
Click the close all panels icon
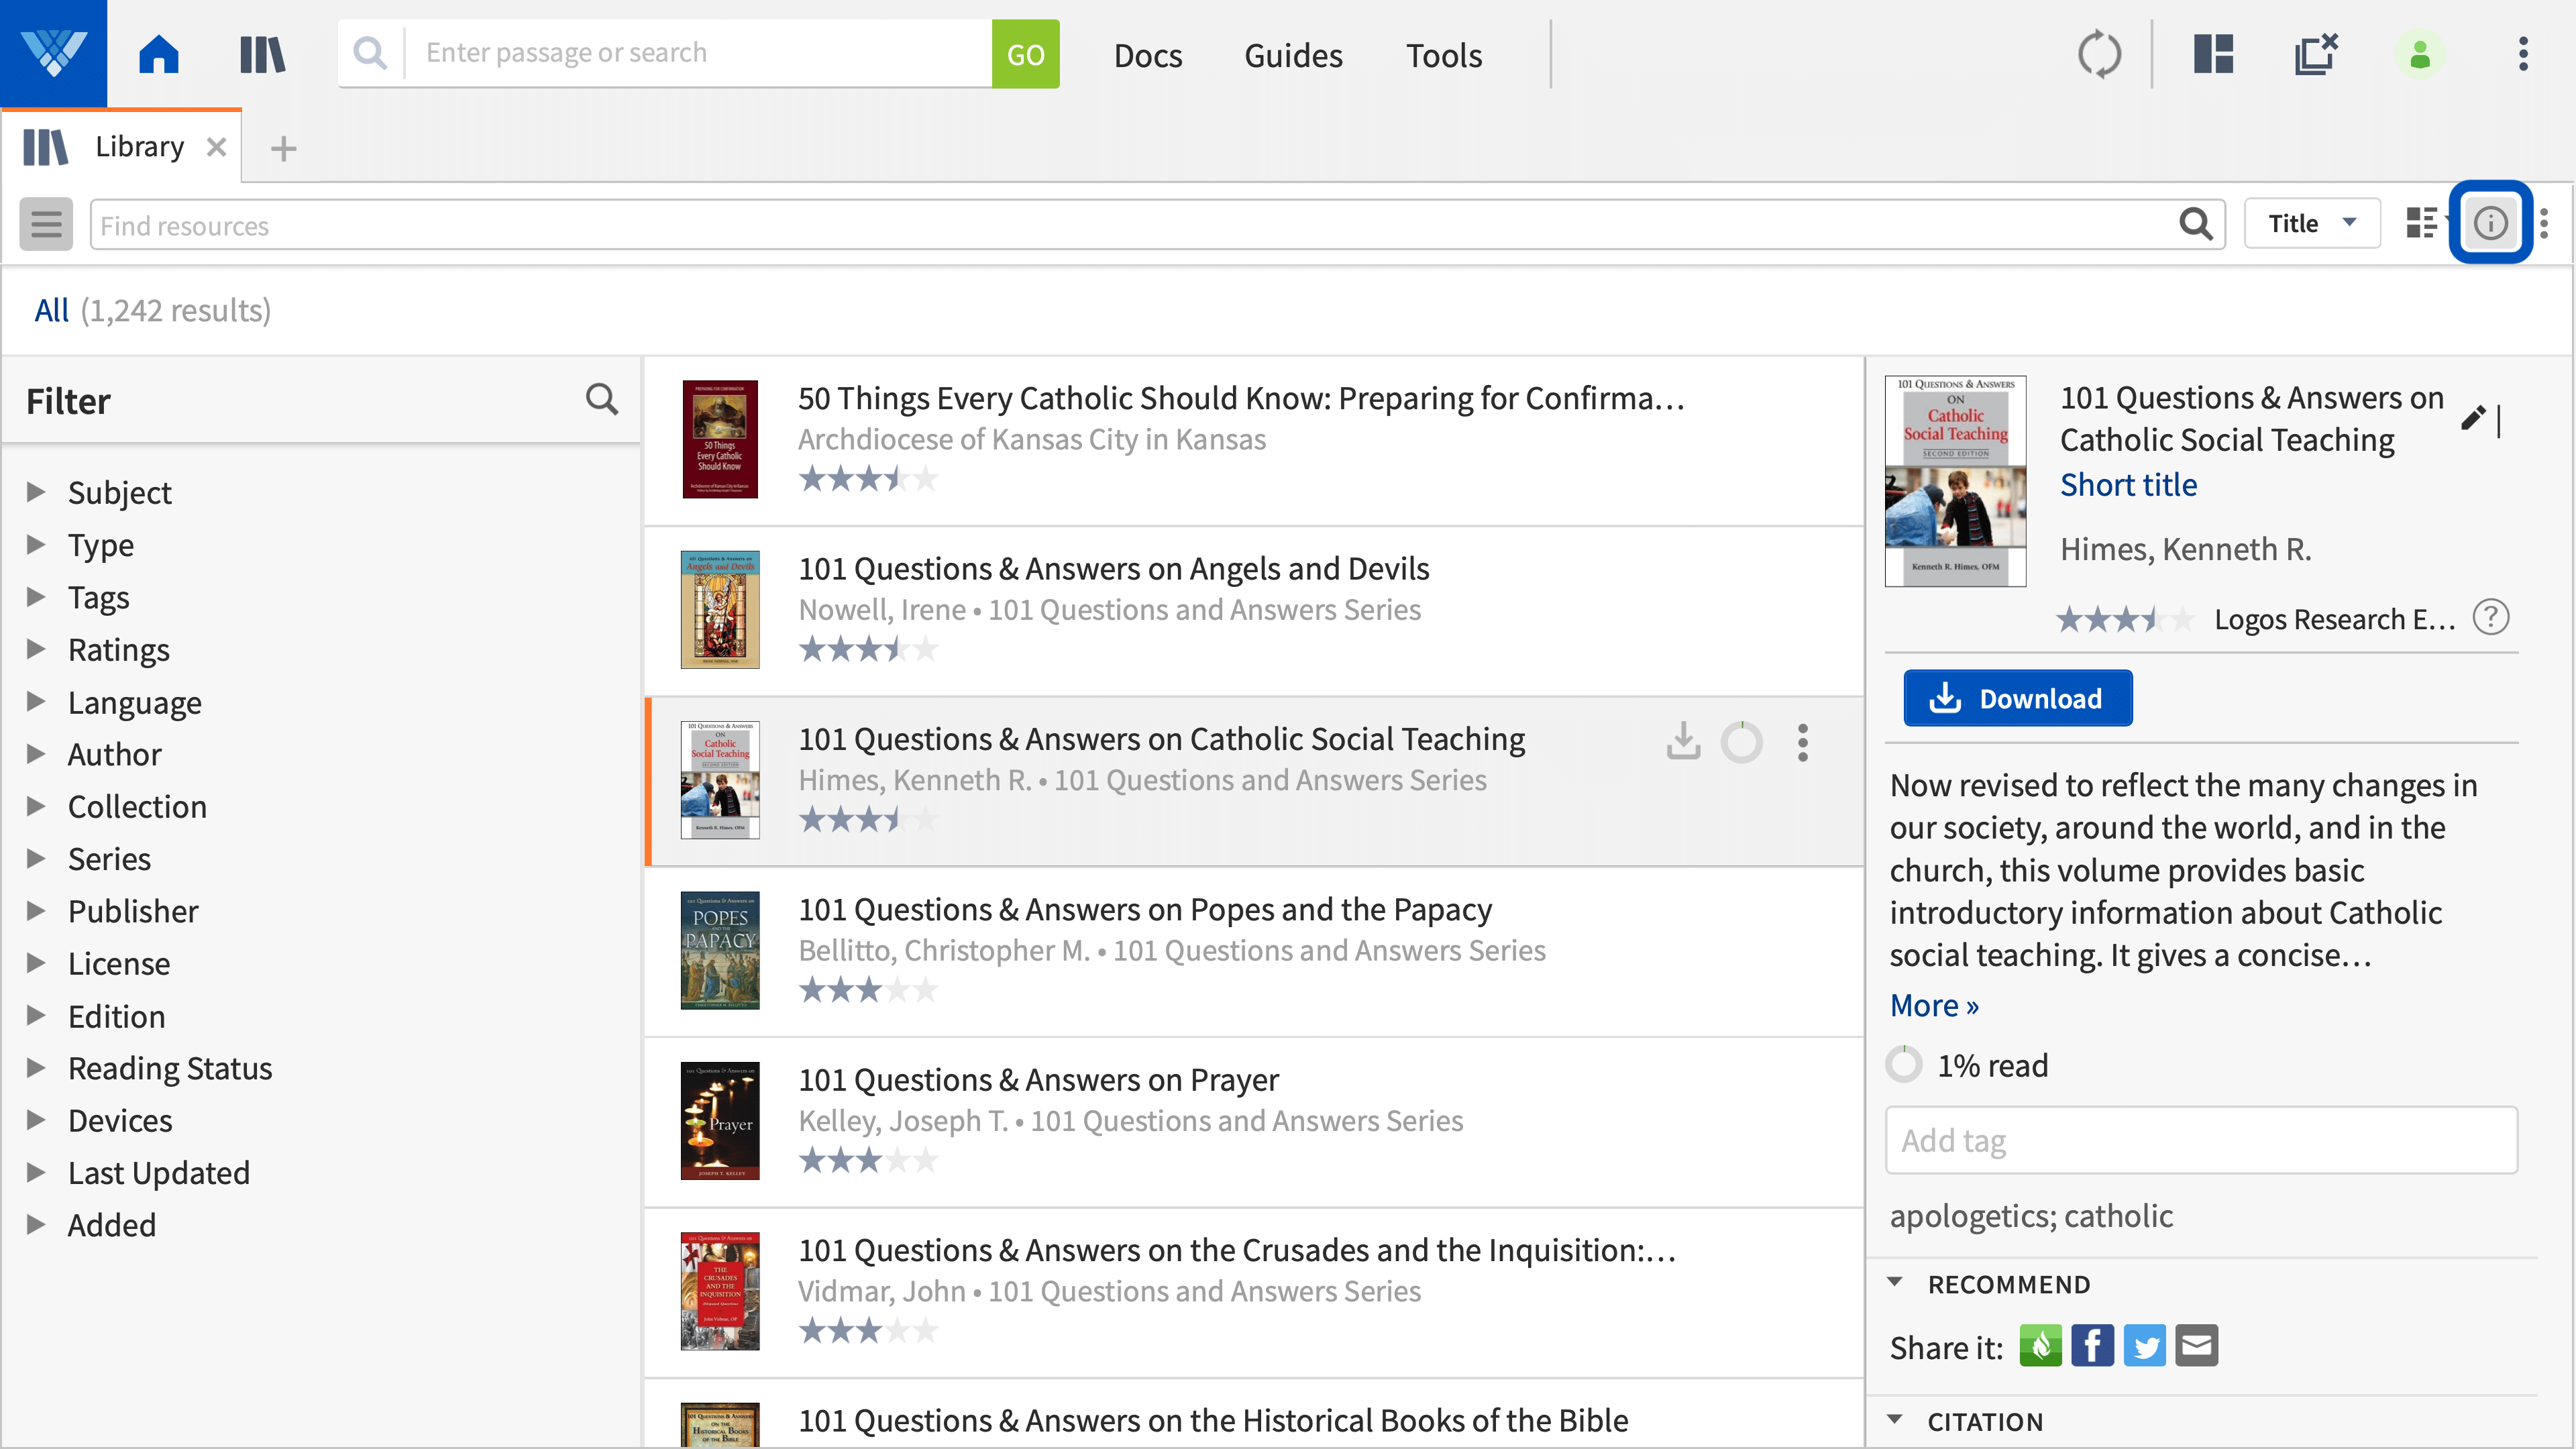tap(2316, 54)
